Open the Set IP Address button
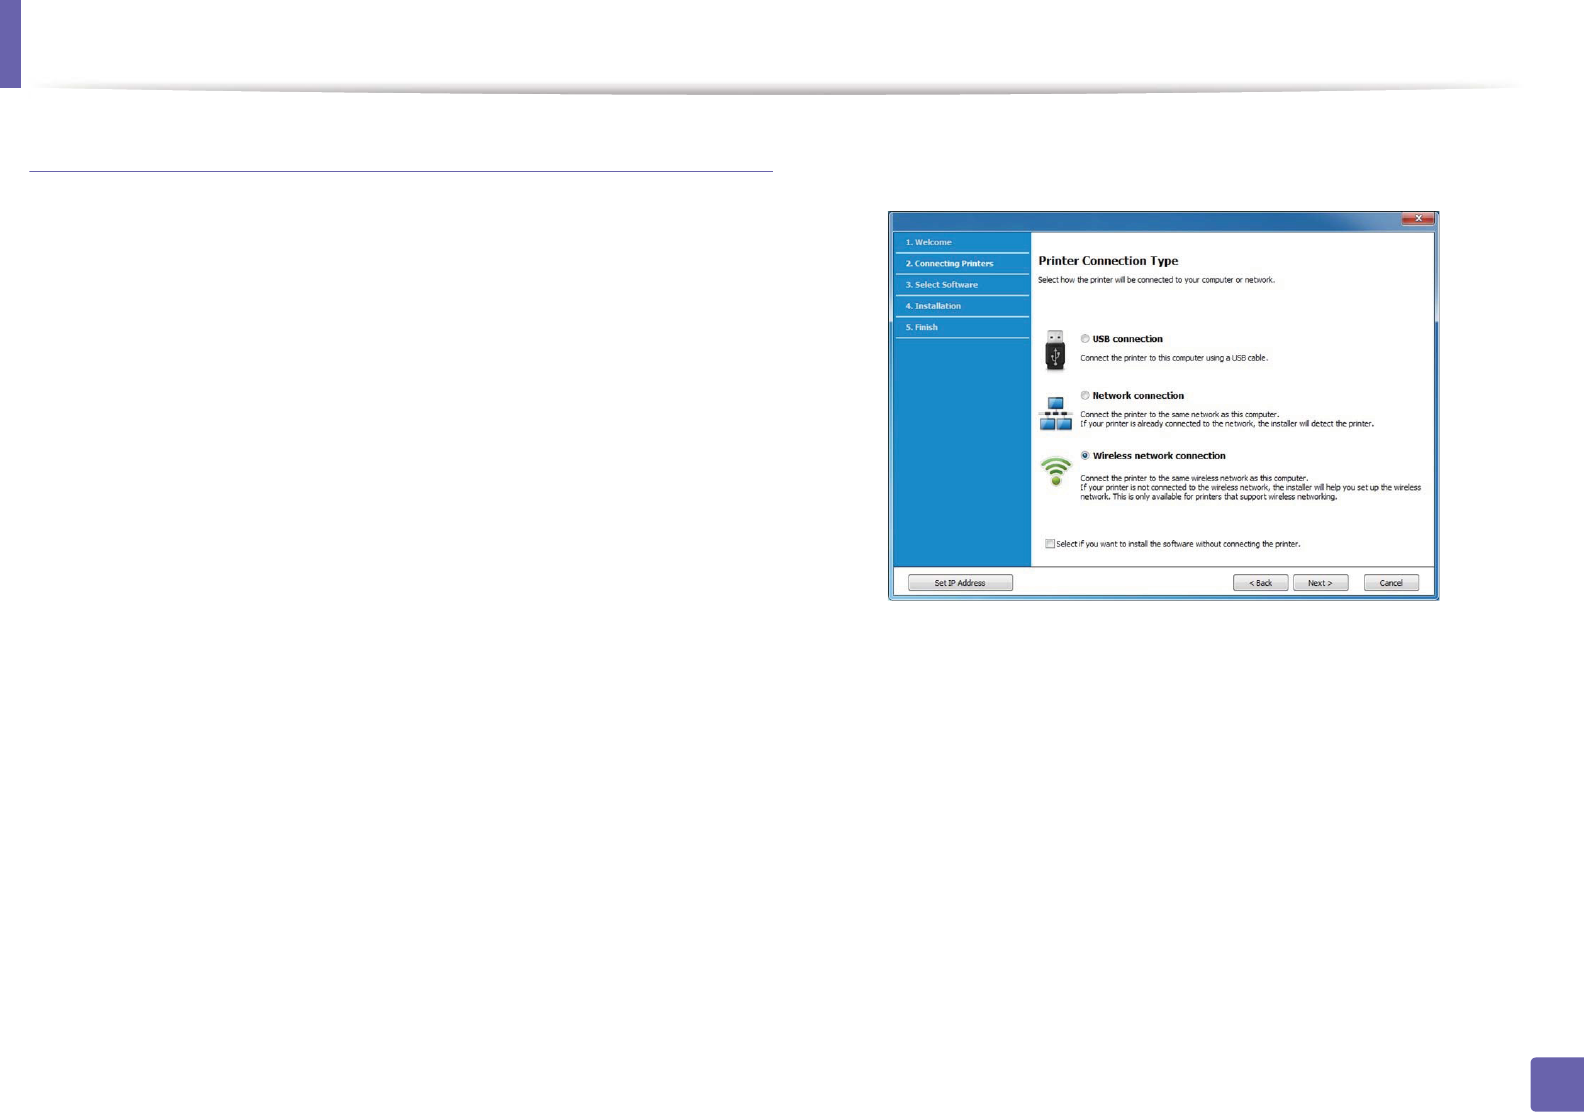1584x1112 pixels. [960, 583]
